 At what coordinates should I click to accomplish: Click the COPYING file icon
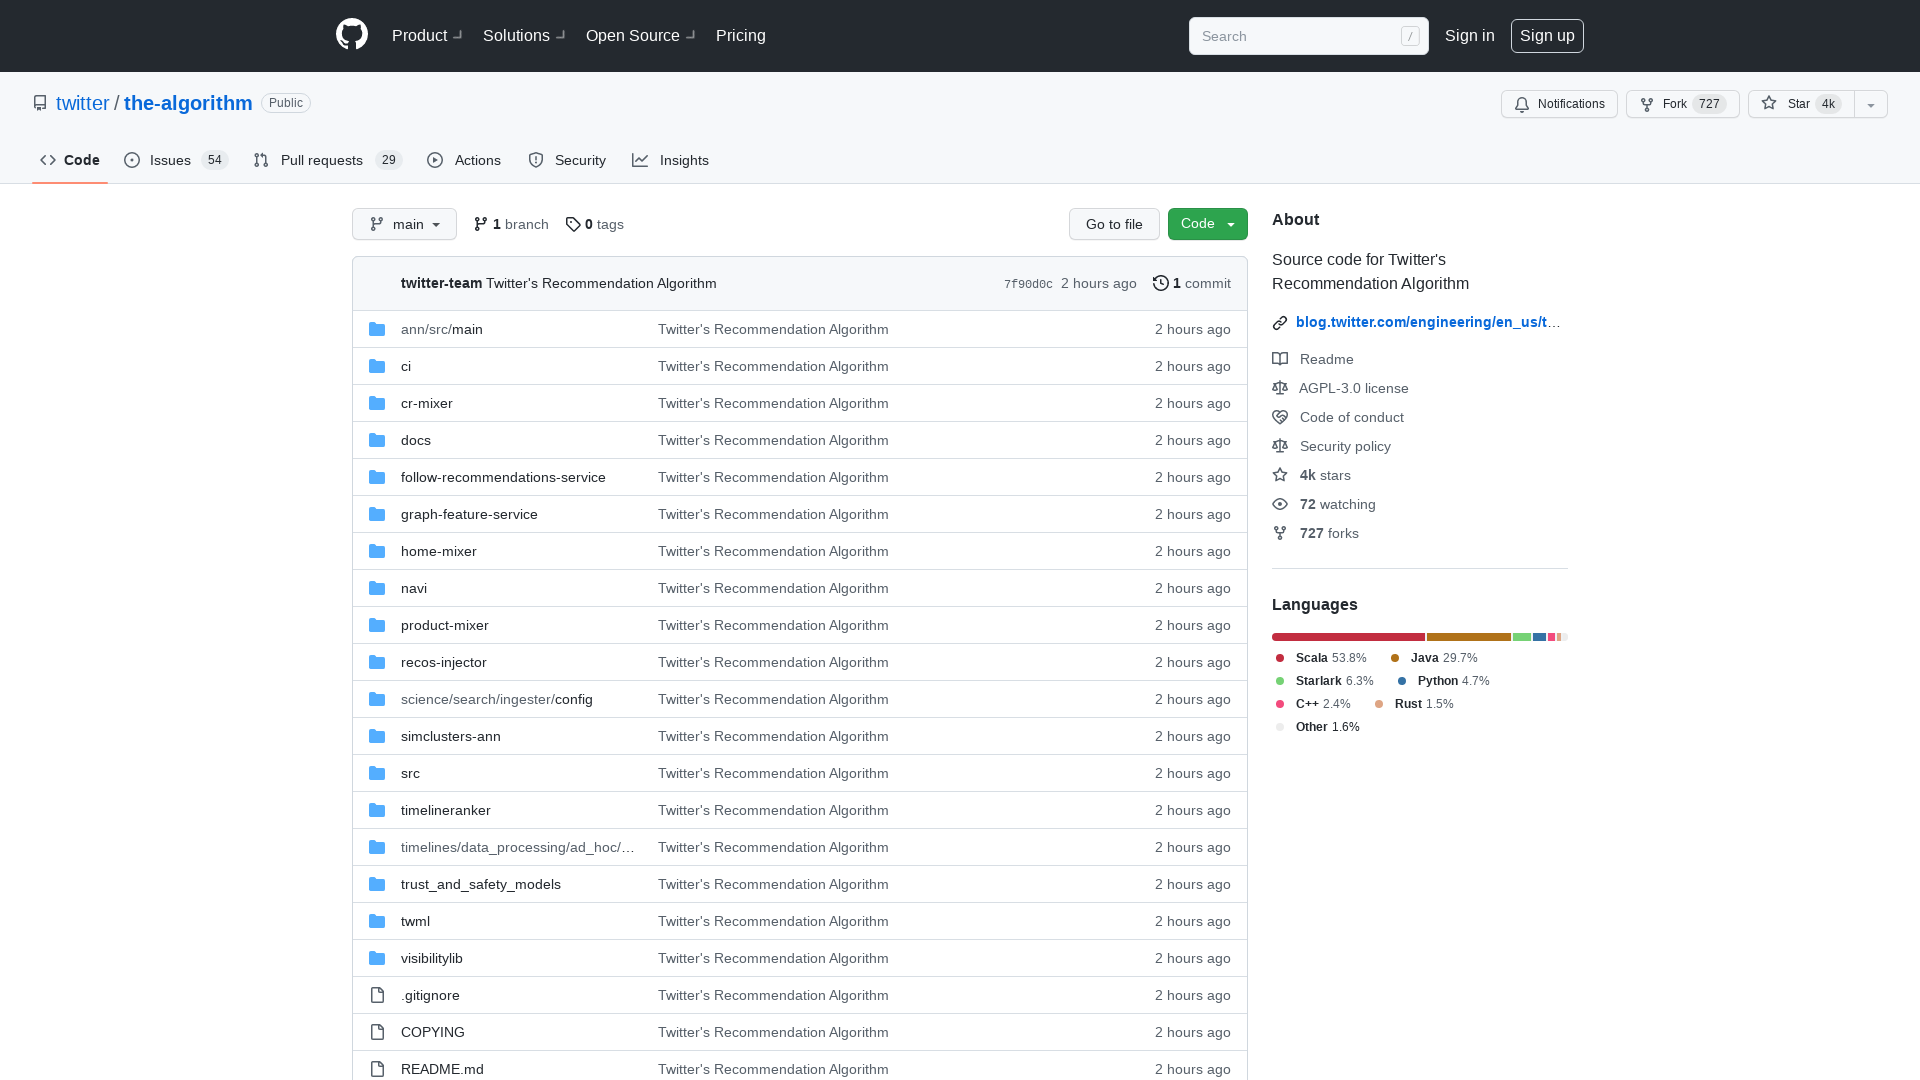point(377,1032)
